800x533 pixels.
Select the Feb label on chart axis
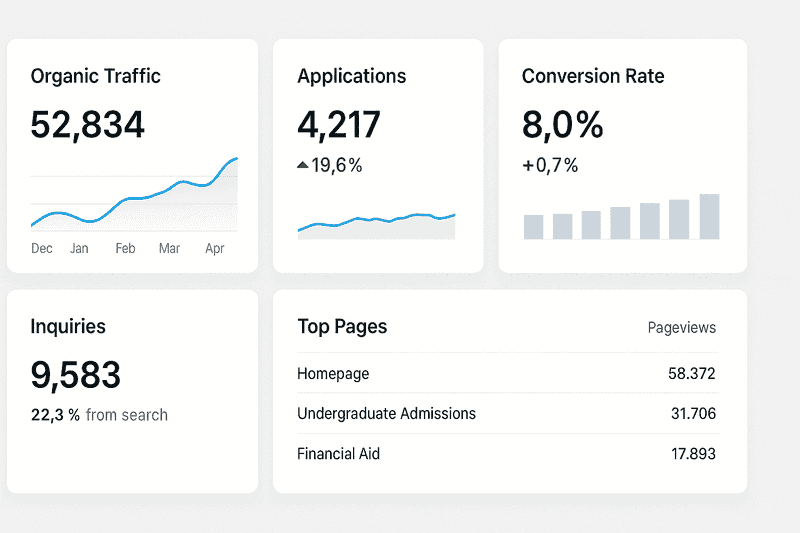125,248
